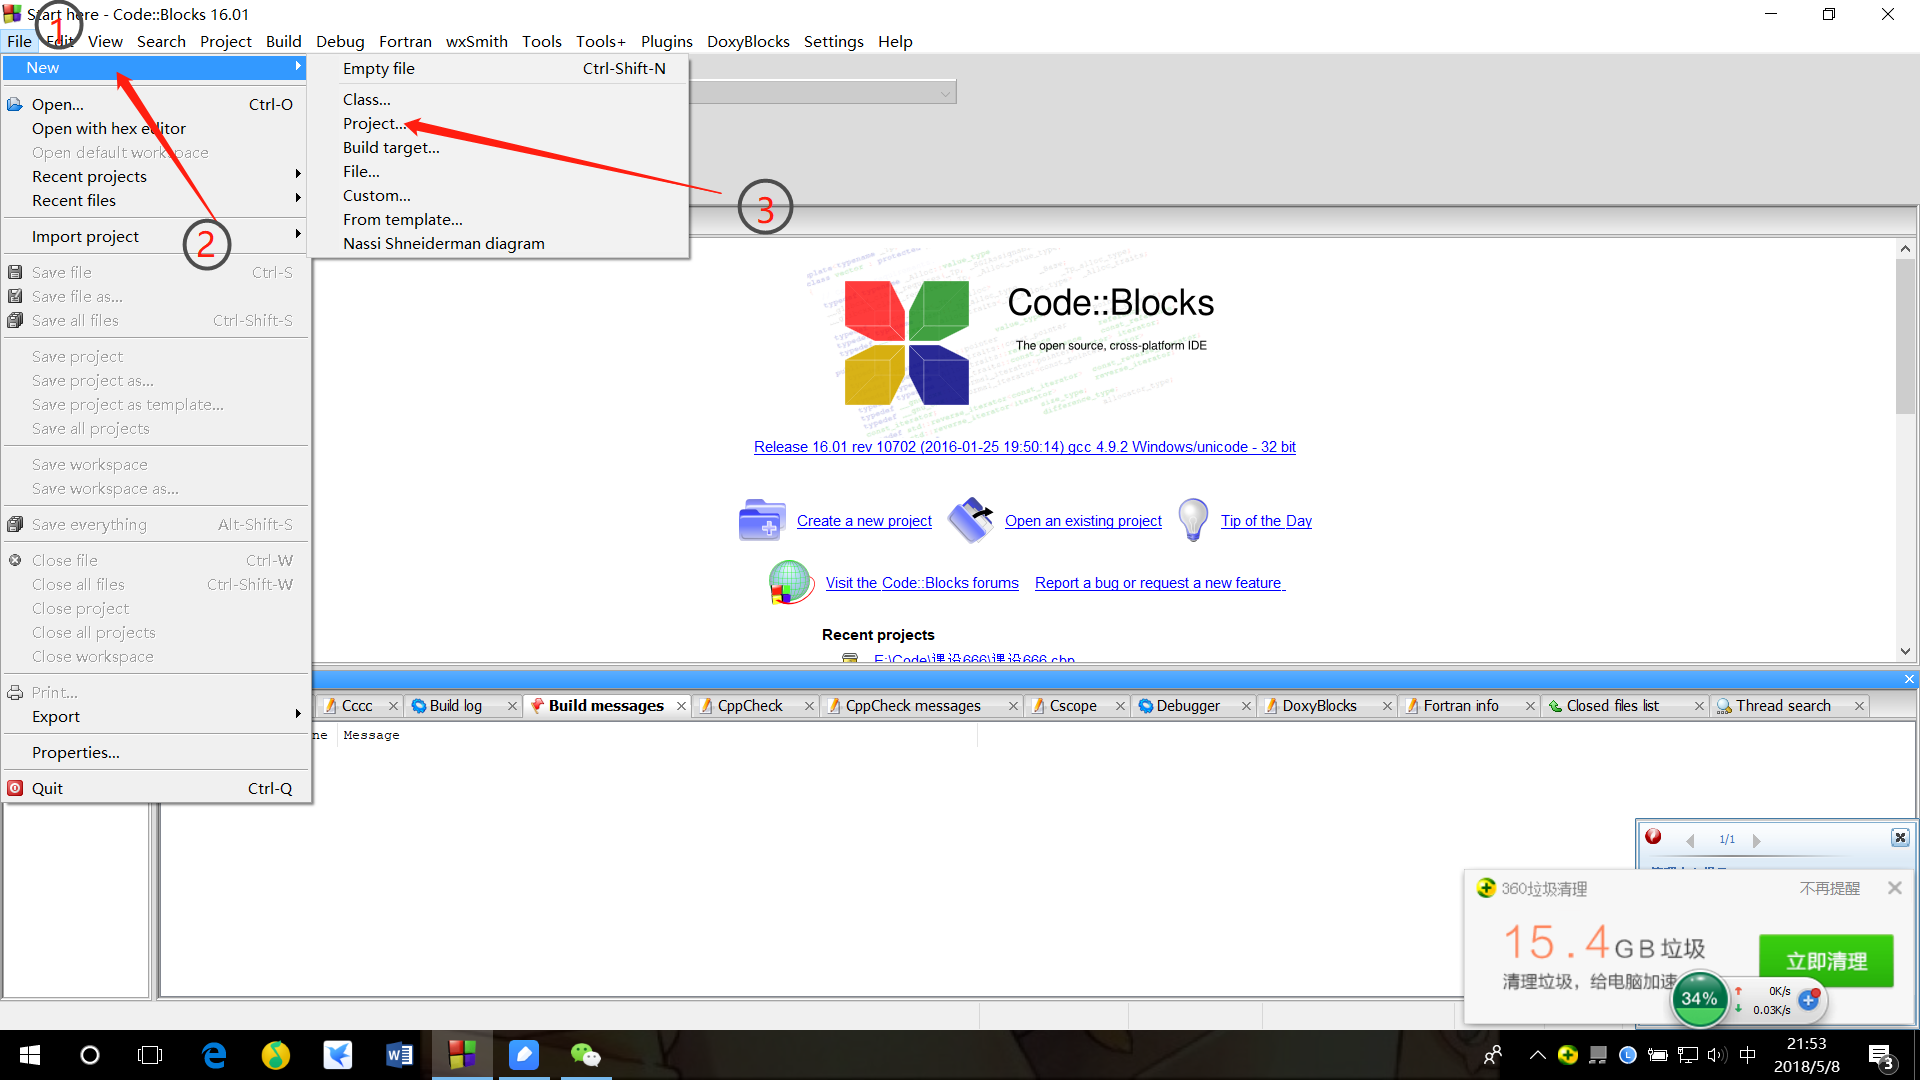Click the Tip of the Day lightbulb icon
1920x1080 pixels.
tap(1193, 520)
